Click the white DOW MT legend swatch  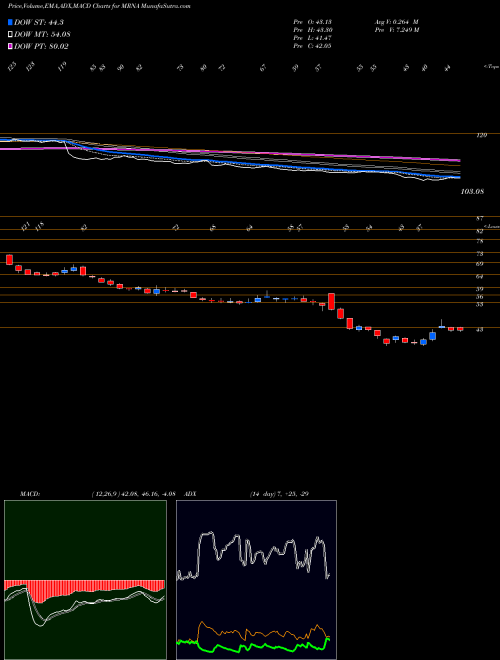(11, 35)
